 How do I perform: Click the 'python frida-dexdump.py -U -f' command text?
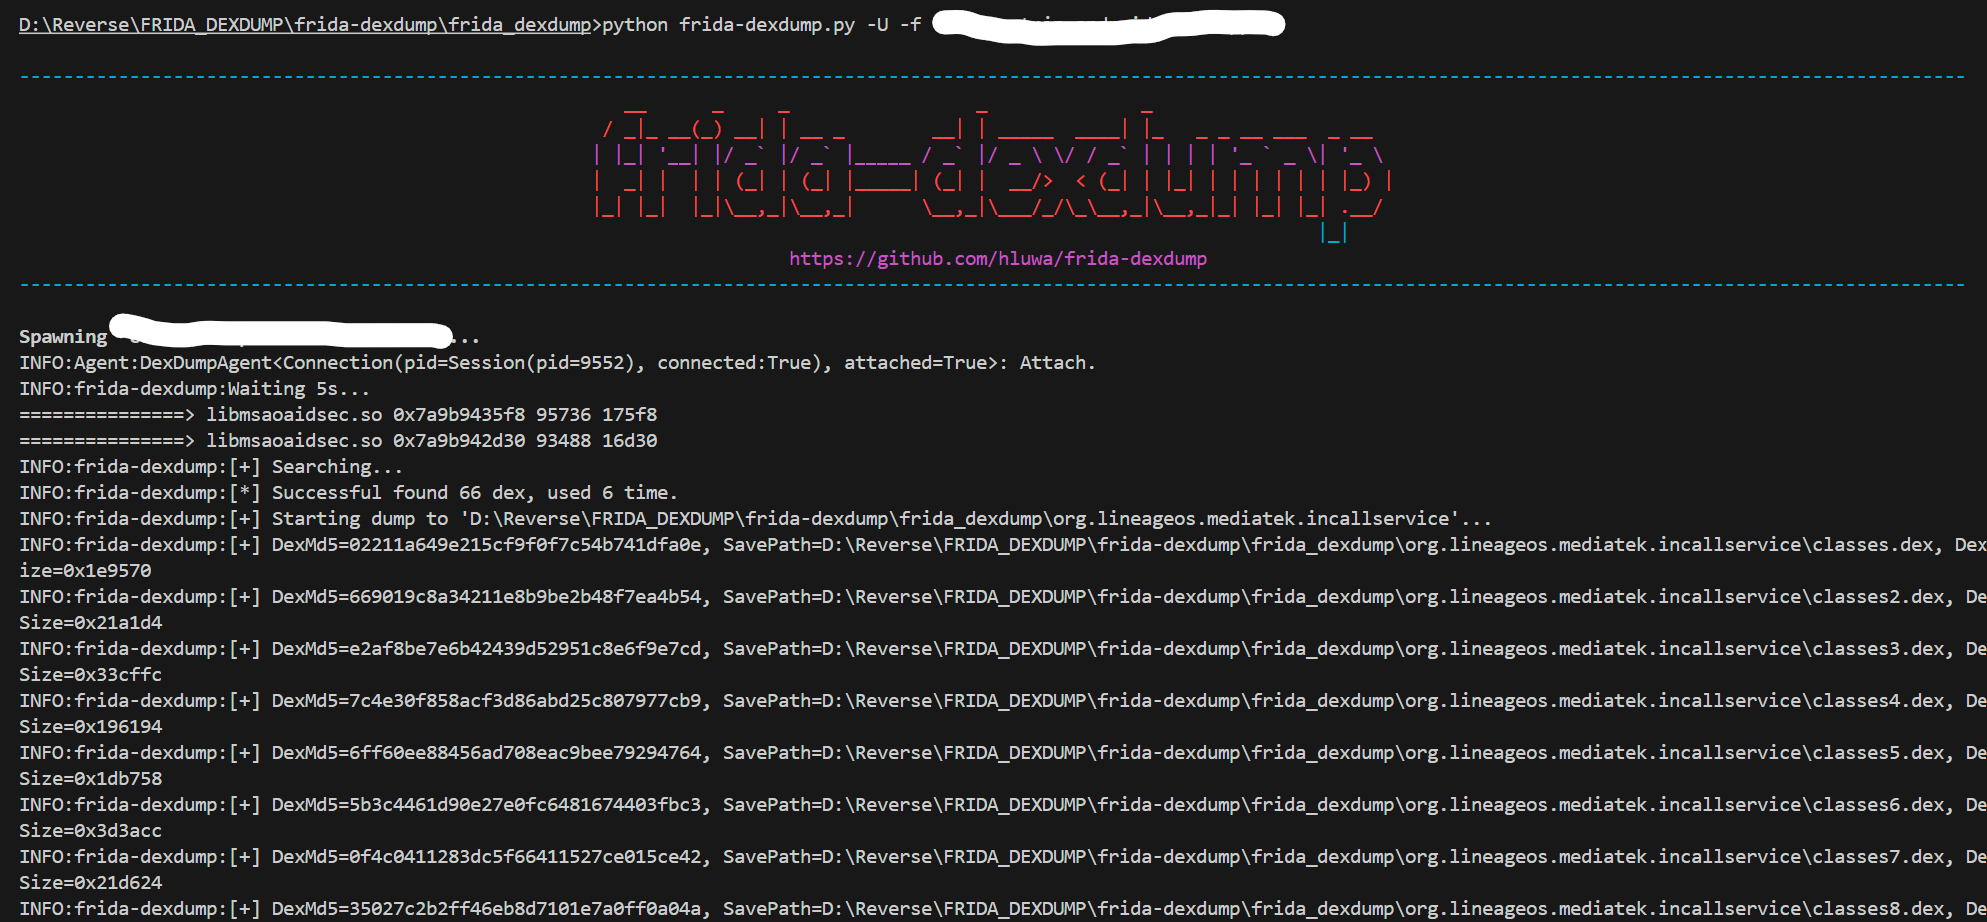point(761,25)
